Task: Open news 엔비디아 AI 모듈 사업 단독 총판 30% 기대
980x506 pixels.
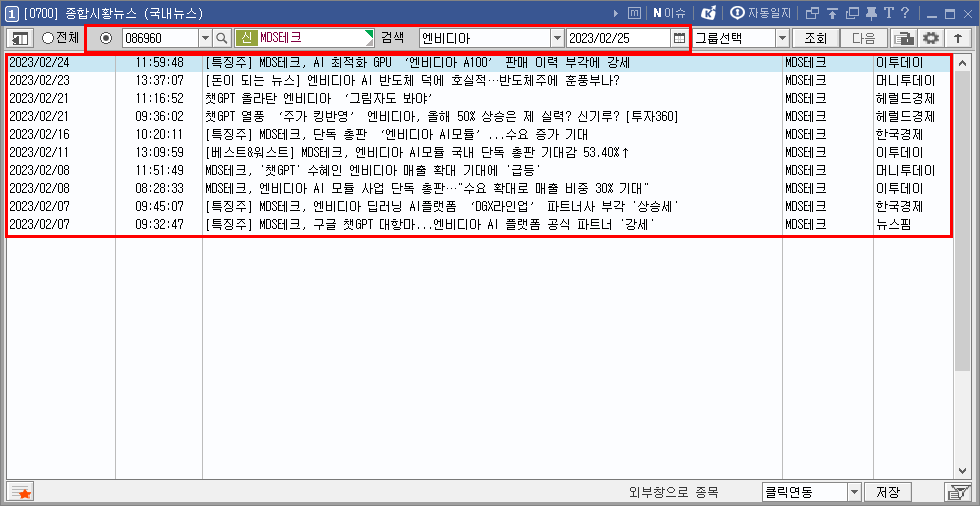Action: click(428, 188)
